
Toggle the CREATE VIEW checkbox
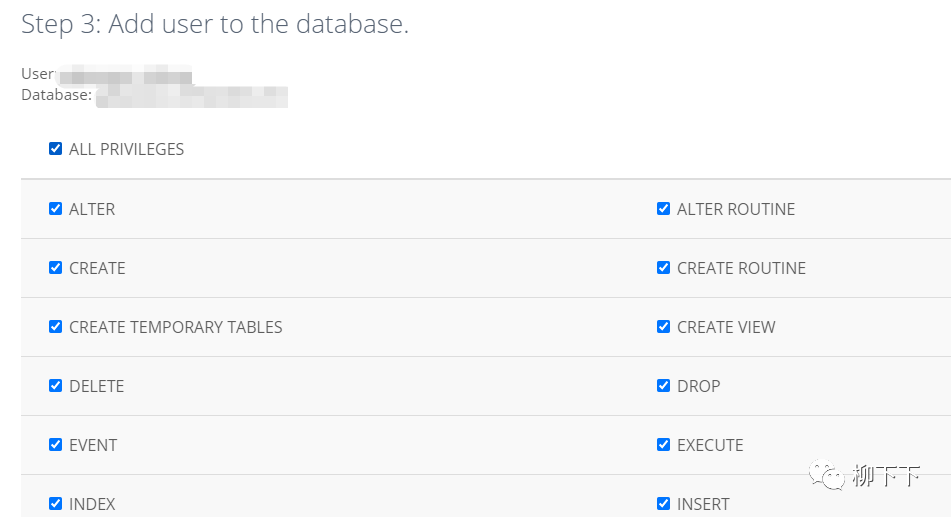(663, 327)
